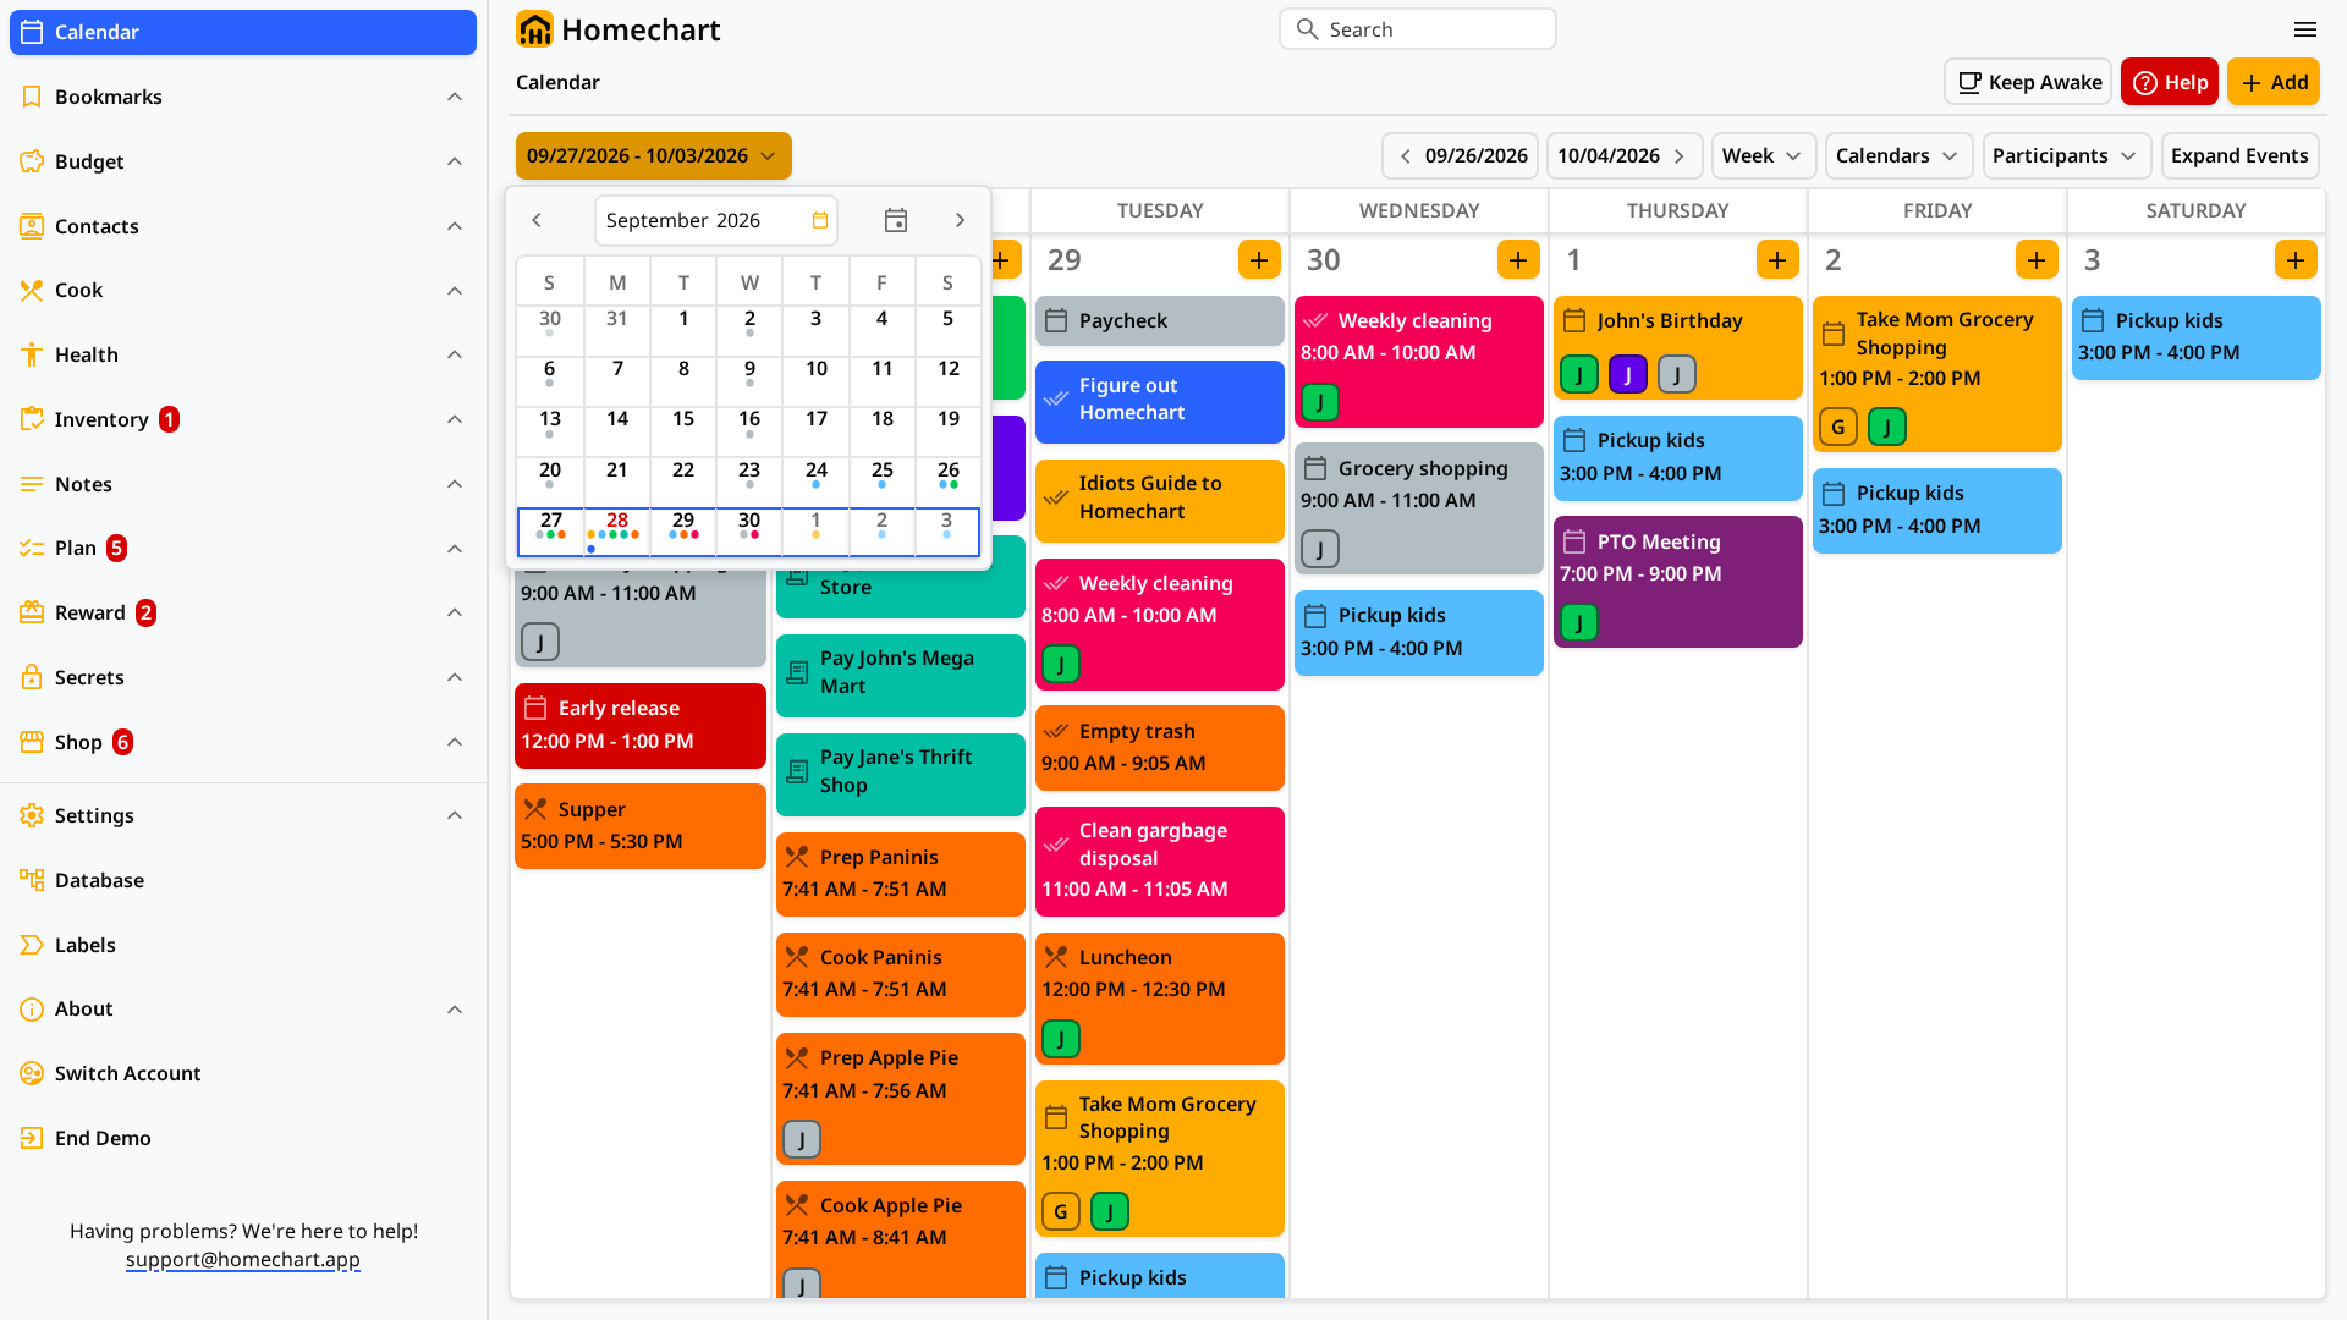
Task: Open Inventory in the sidebar
Action: point(243,420)
